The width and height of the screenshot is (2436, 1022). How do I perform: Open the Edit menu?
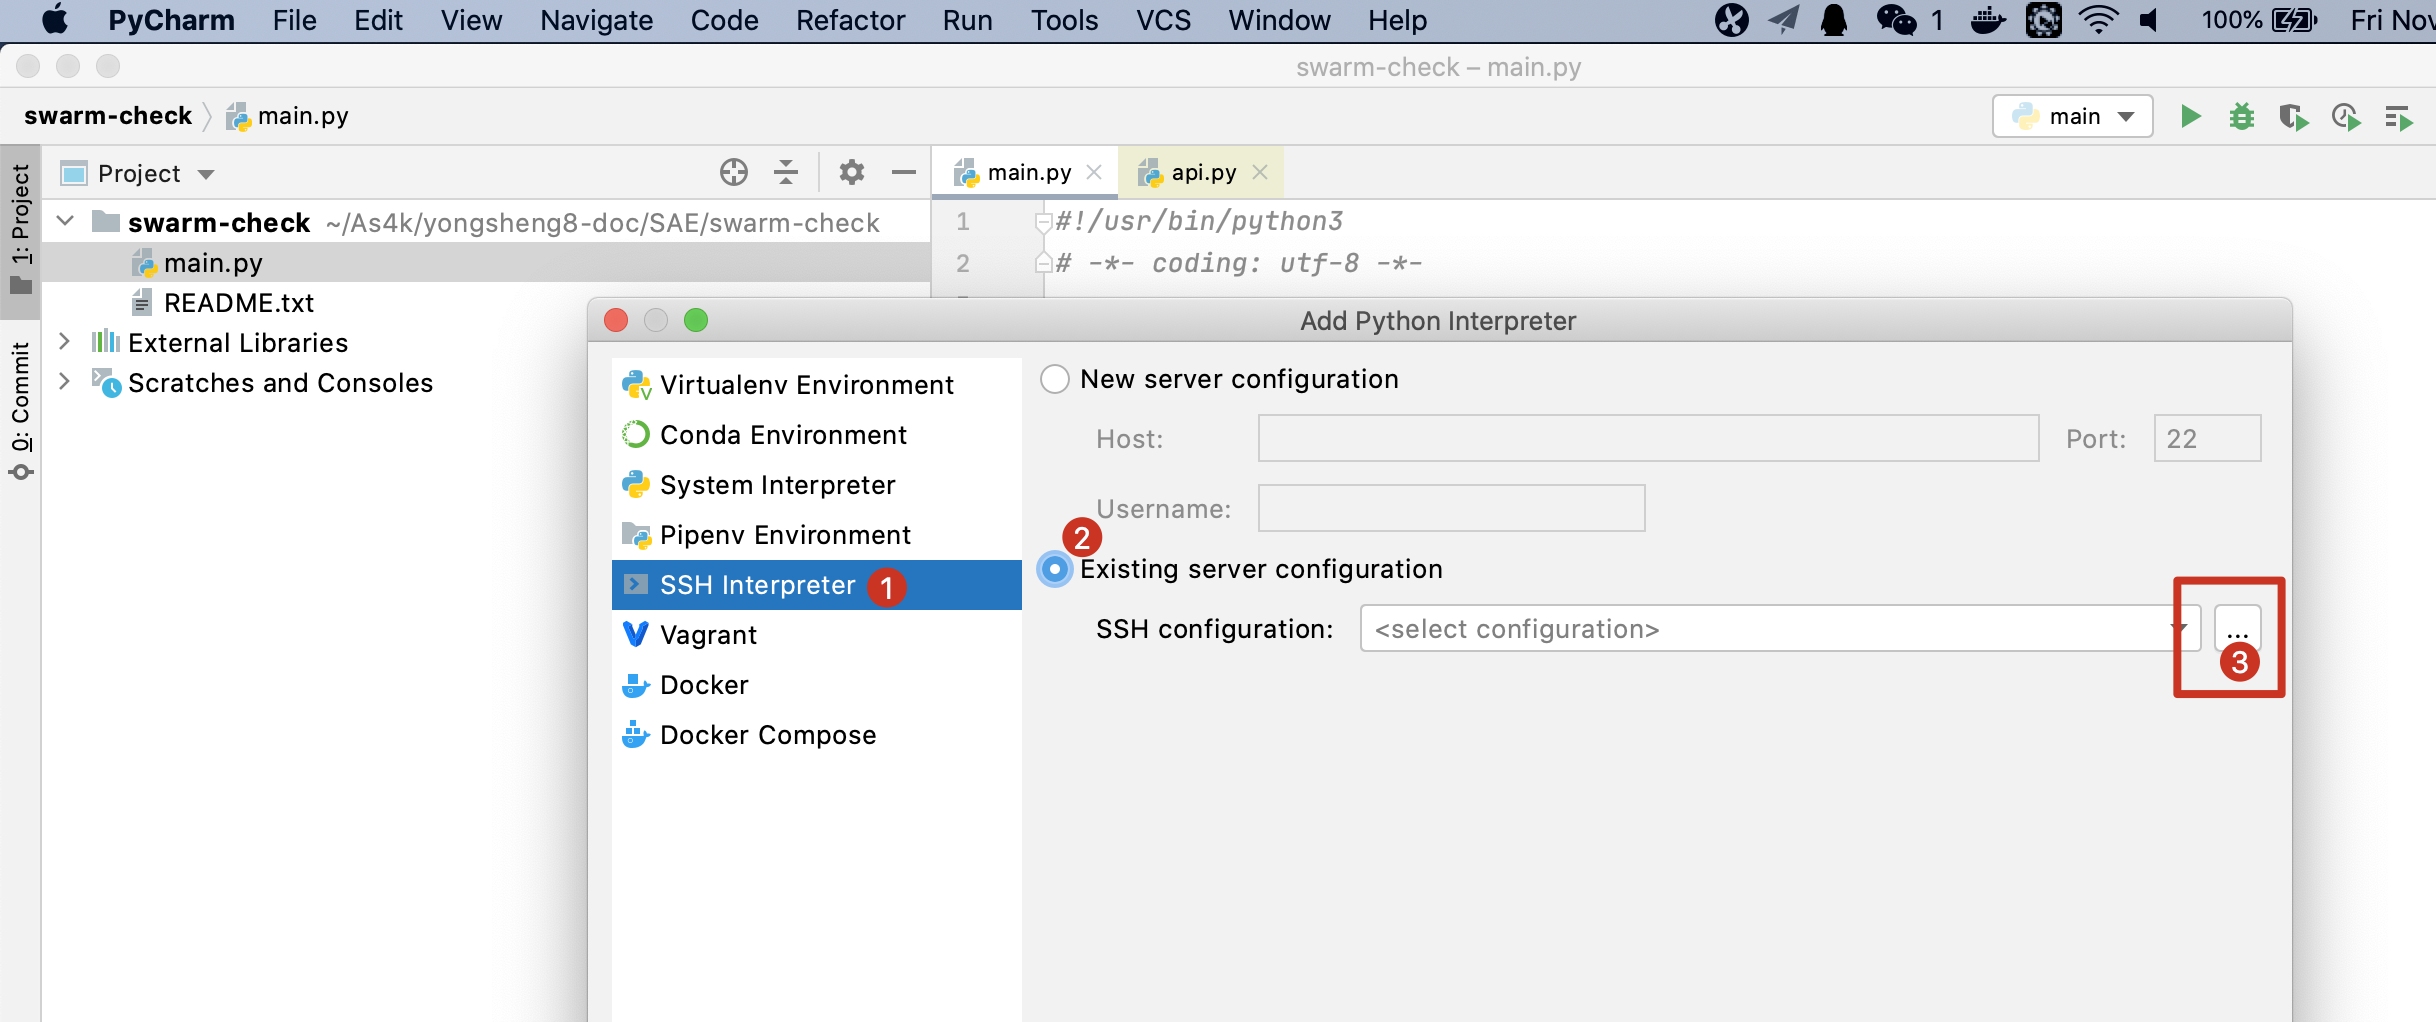click(x=378, y=20)
